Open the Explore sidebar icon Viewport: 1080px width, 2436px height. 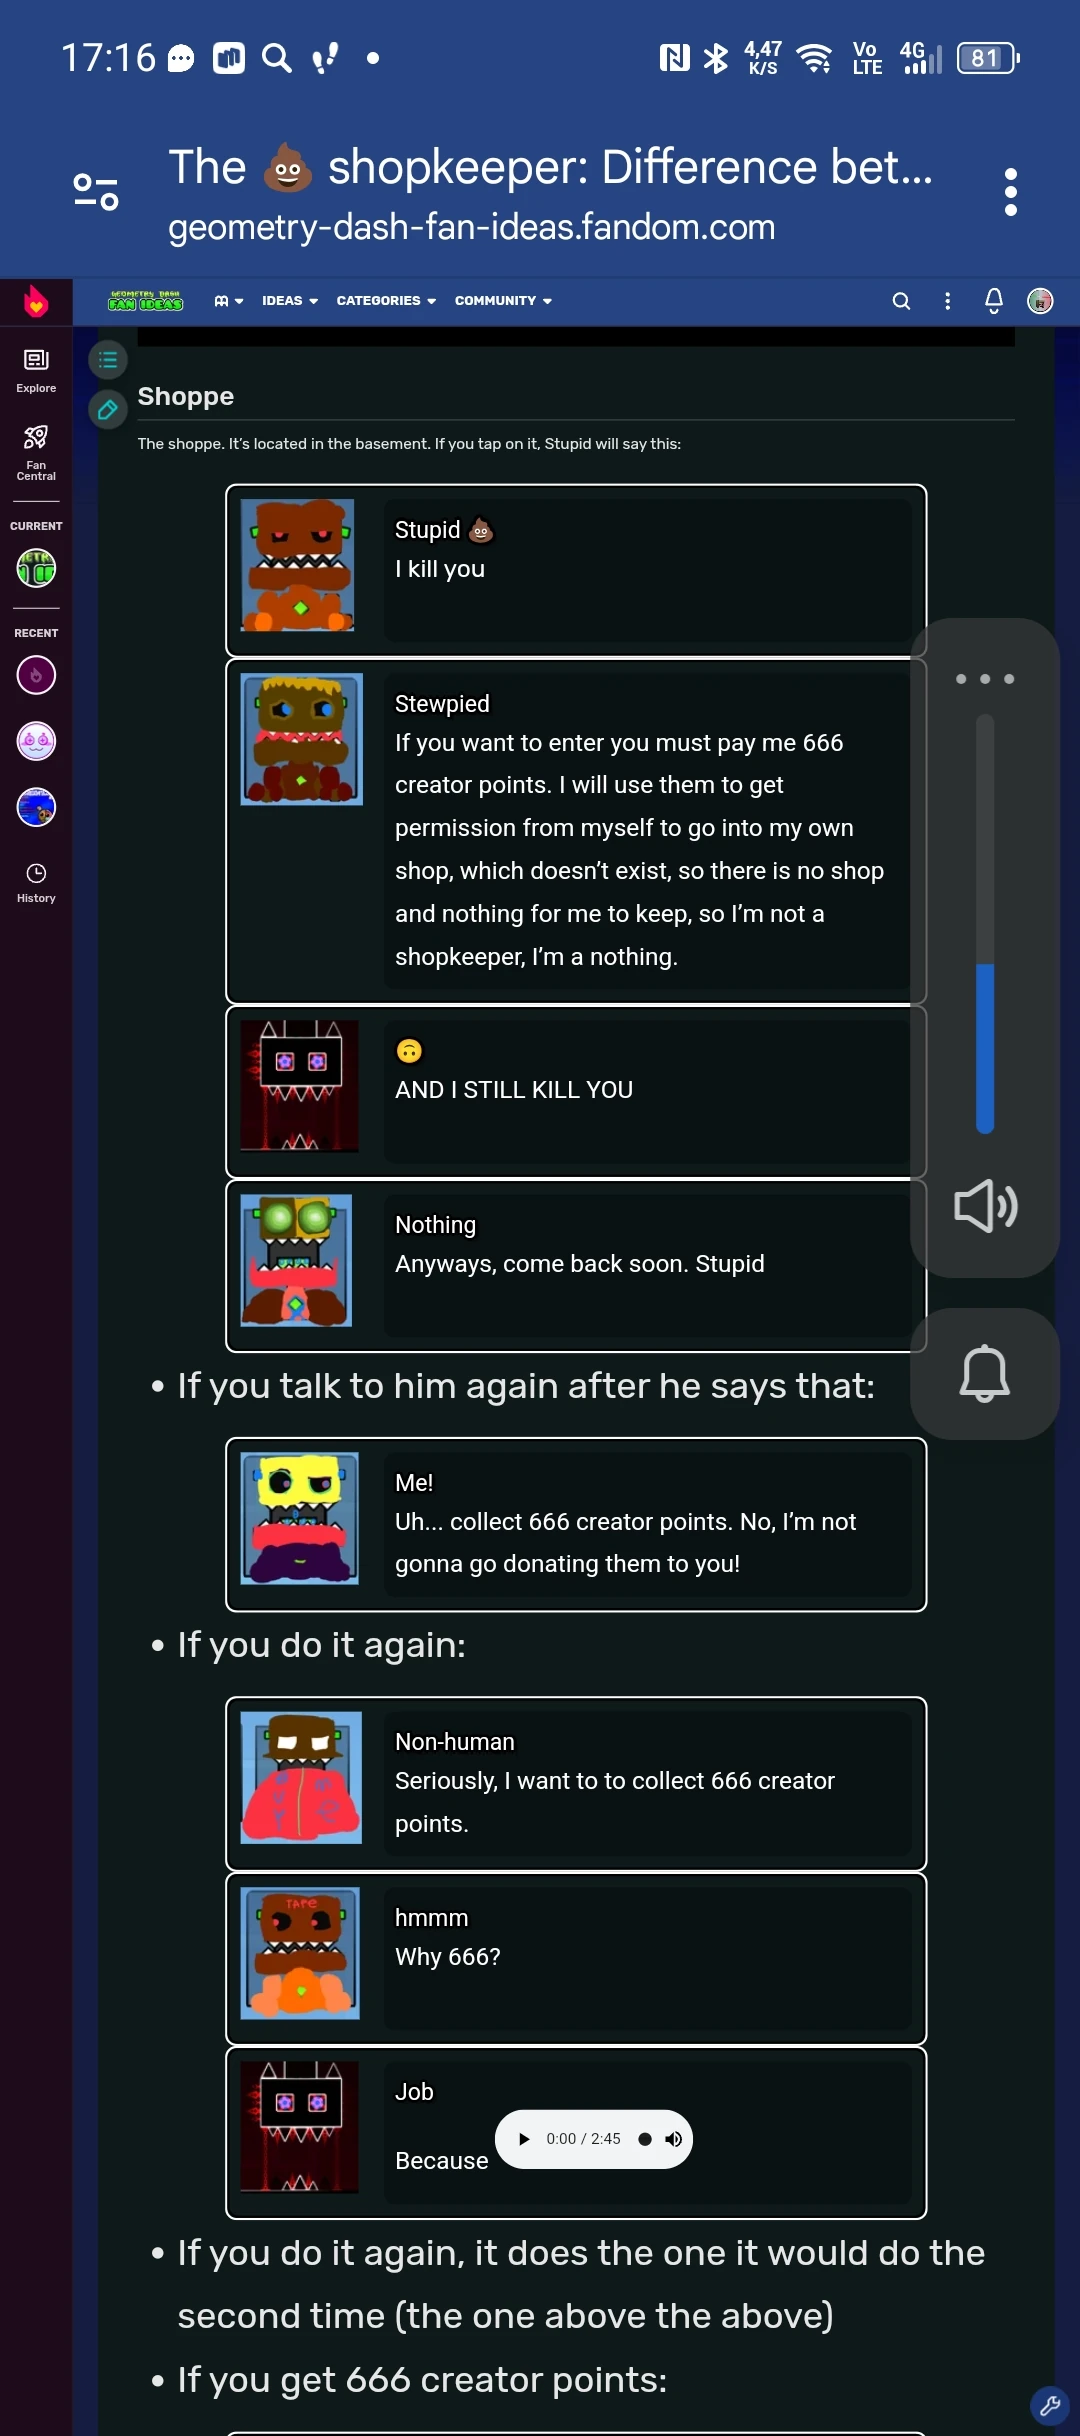click(x=36, y=370)
